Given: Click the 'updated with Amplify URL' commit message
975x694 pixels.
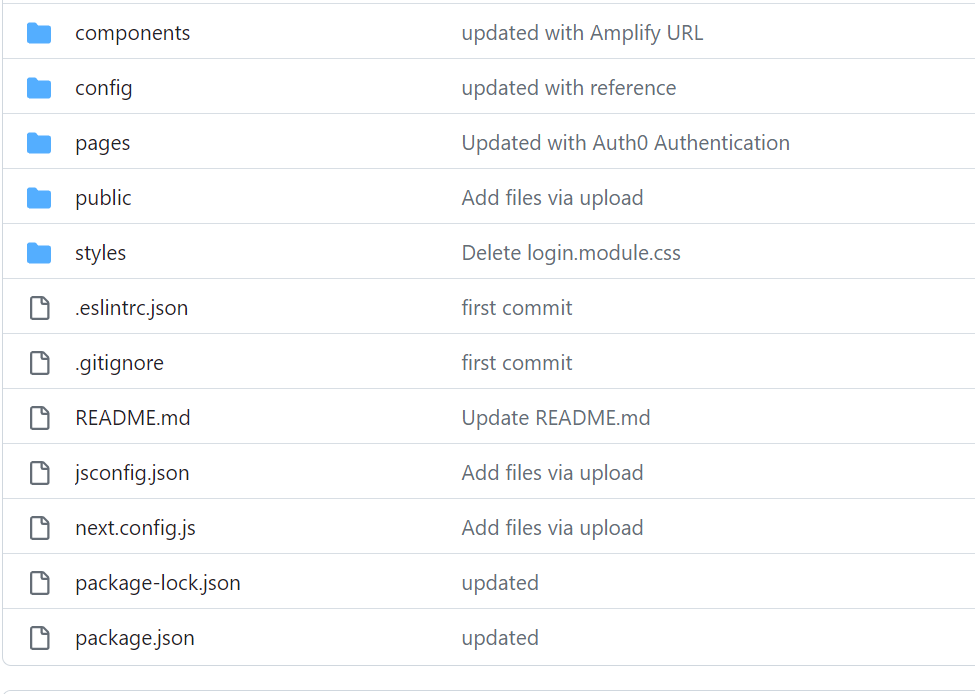Looking at the screenshot, I should (583, 33).
